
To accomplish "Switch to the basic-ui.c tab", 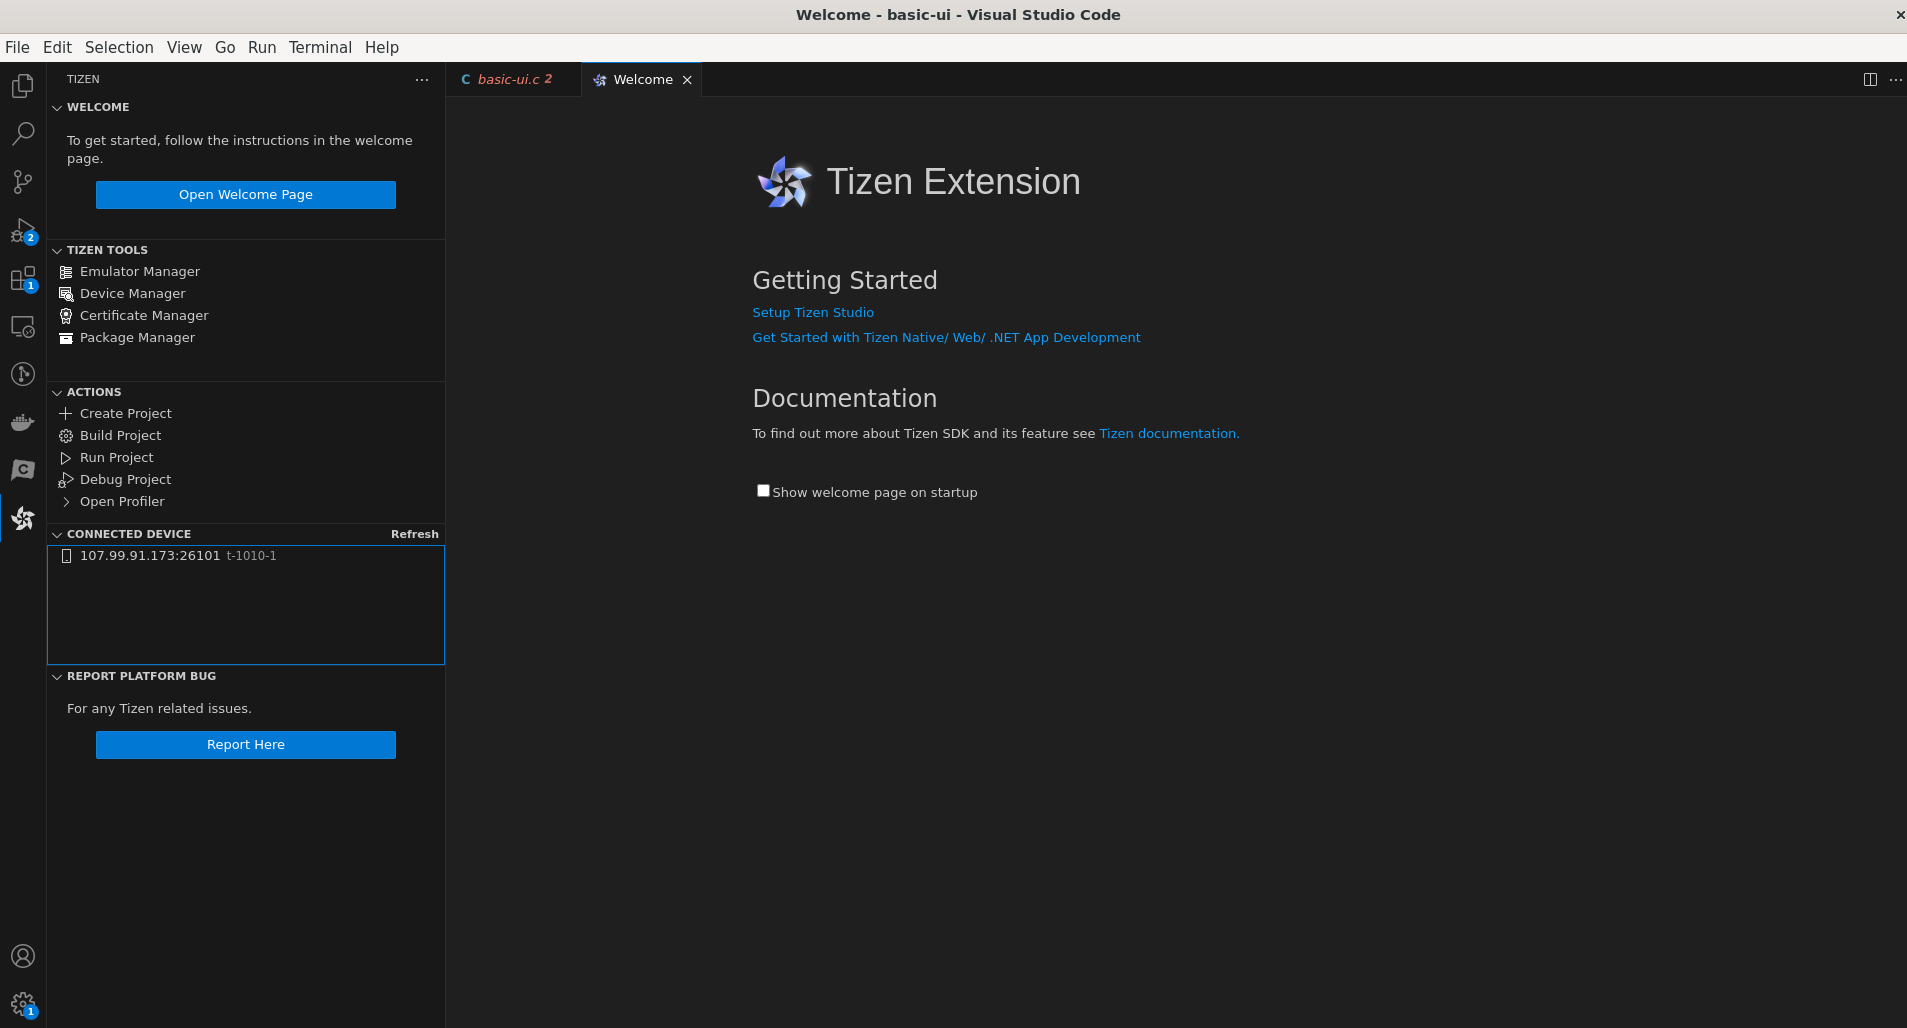I will click(x=508, y=80).
